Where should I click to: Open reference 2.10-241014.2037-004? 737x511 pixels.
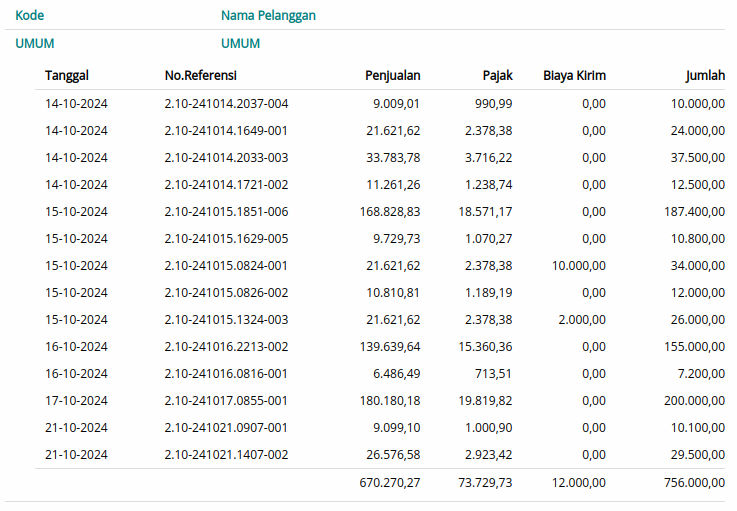coord(226,103)
